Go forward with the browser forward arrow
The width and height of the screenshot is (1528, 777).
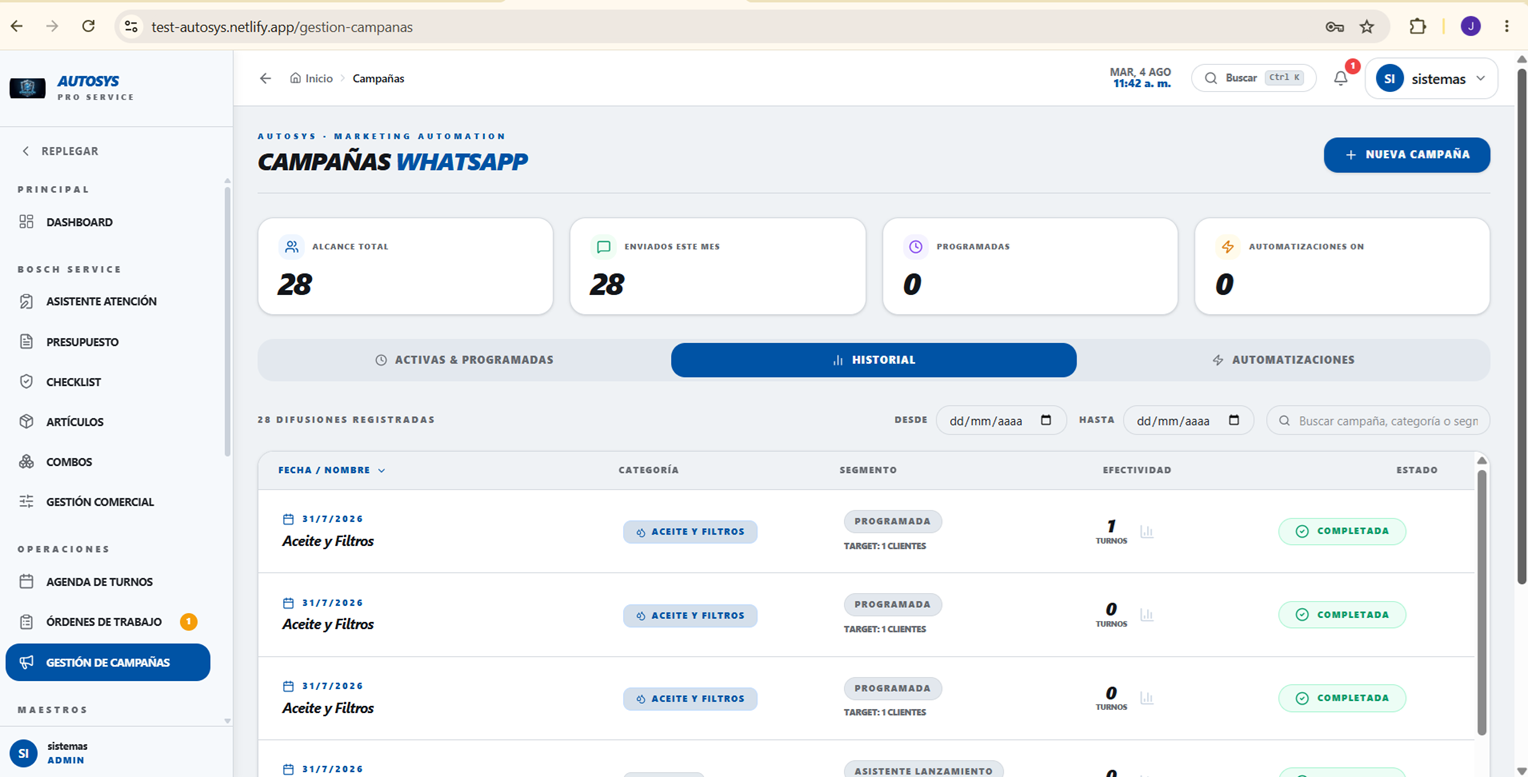[x=52, y=27]
